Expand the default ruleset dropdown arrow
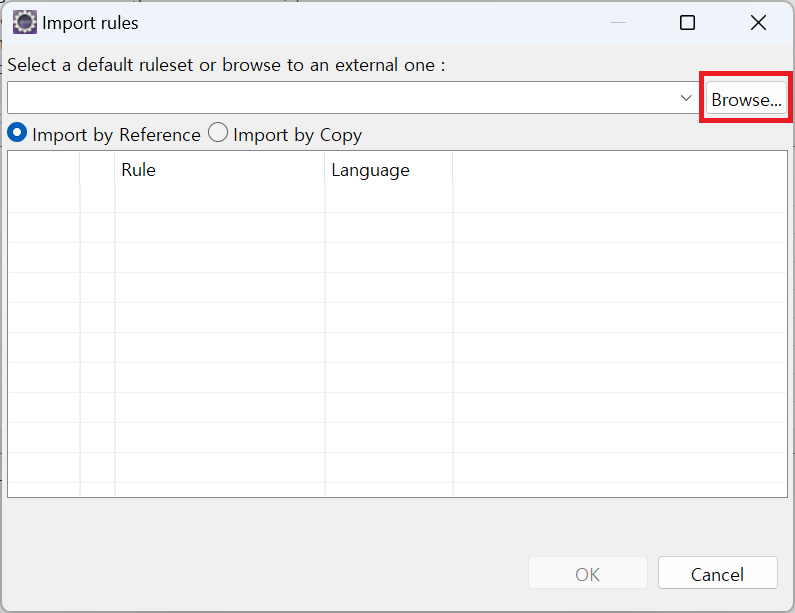Screen dimensions: 795x613 (685, 98)
